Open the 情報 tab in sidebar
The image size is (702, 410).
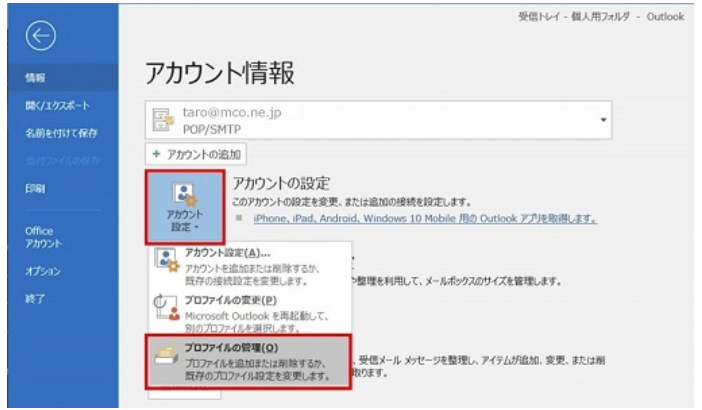point(63,78)
